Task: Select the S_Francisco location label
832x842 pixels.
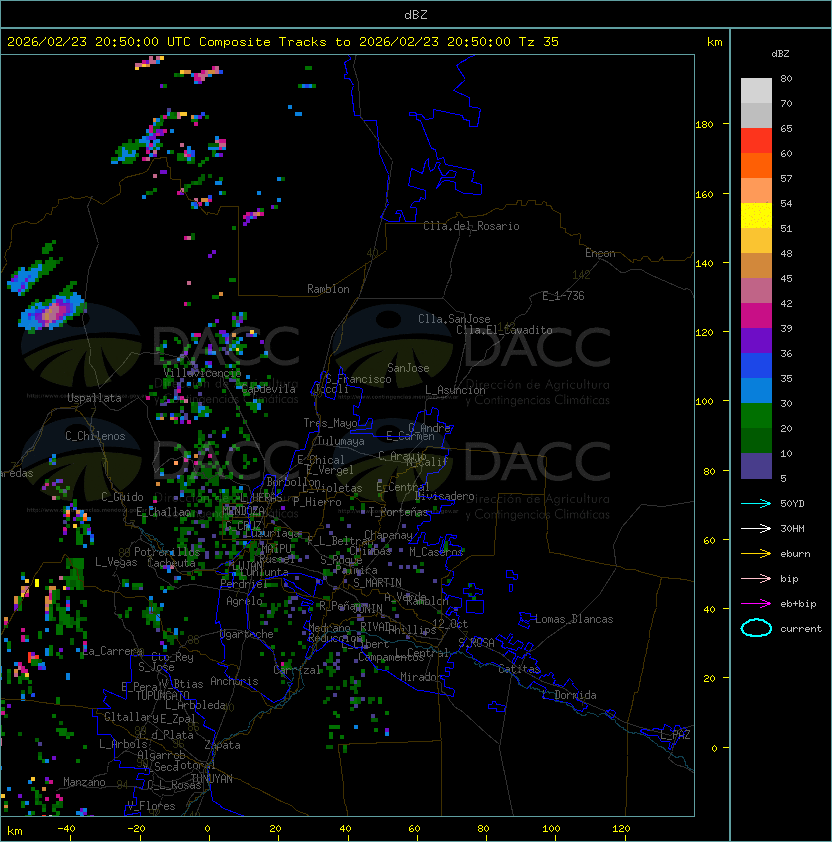Action: (x=358, y=379)
